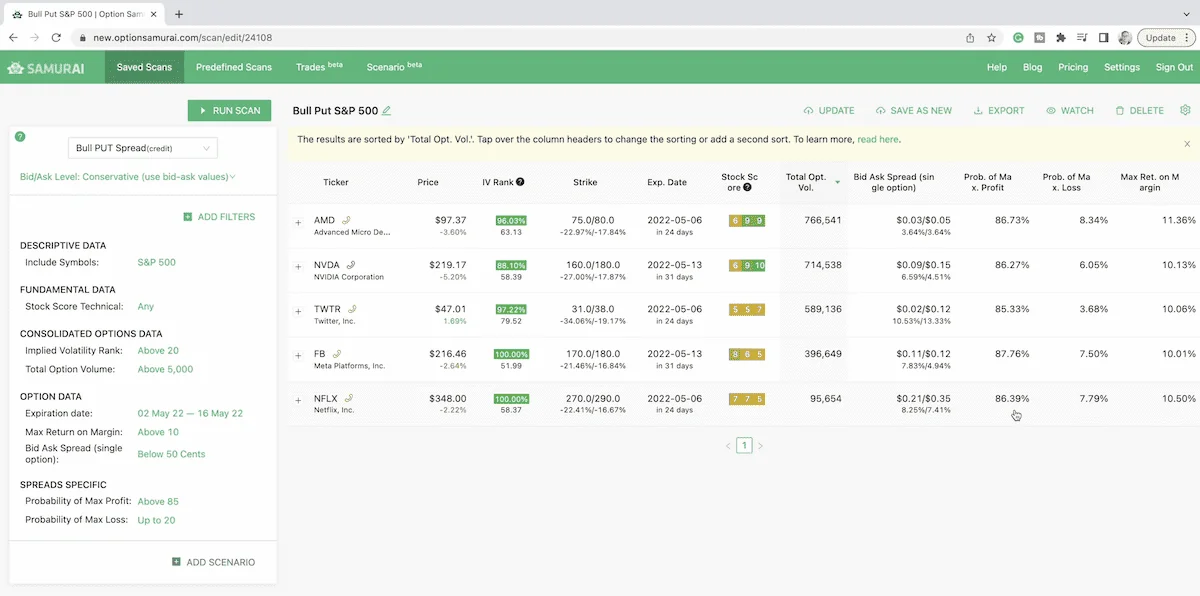Viewport: 1200px width, 596px height.
Task: Open the Saved Scans tab
Action: coord(144,68)
